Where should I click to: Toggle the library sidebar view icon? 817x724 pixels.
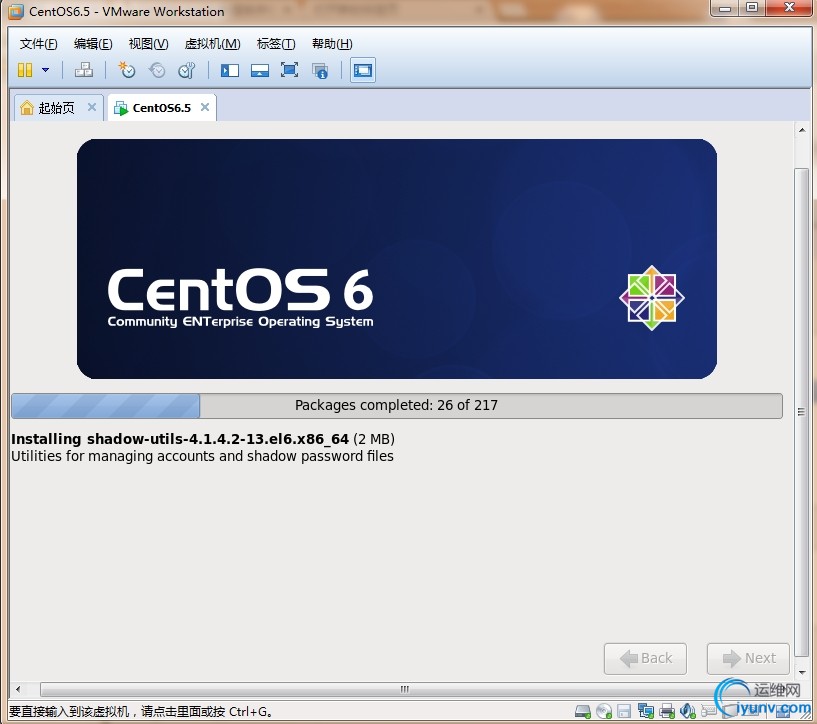[230, 70]
